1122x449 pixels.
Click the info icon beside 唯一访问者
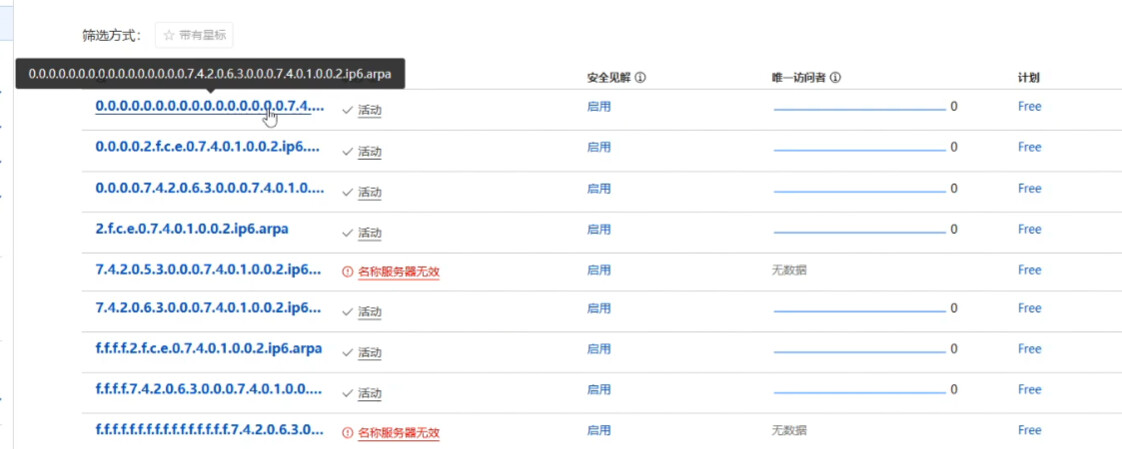[835, 78]
